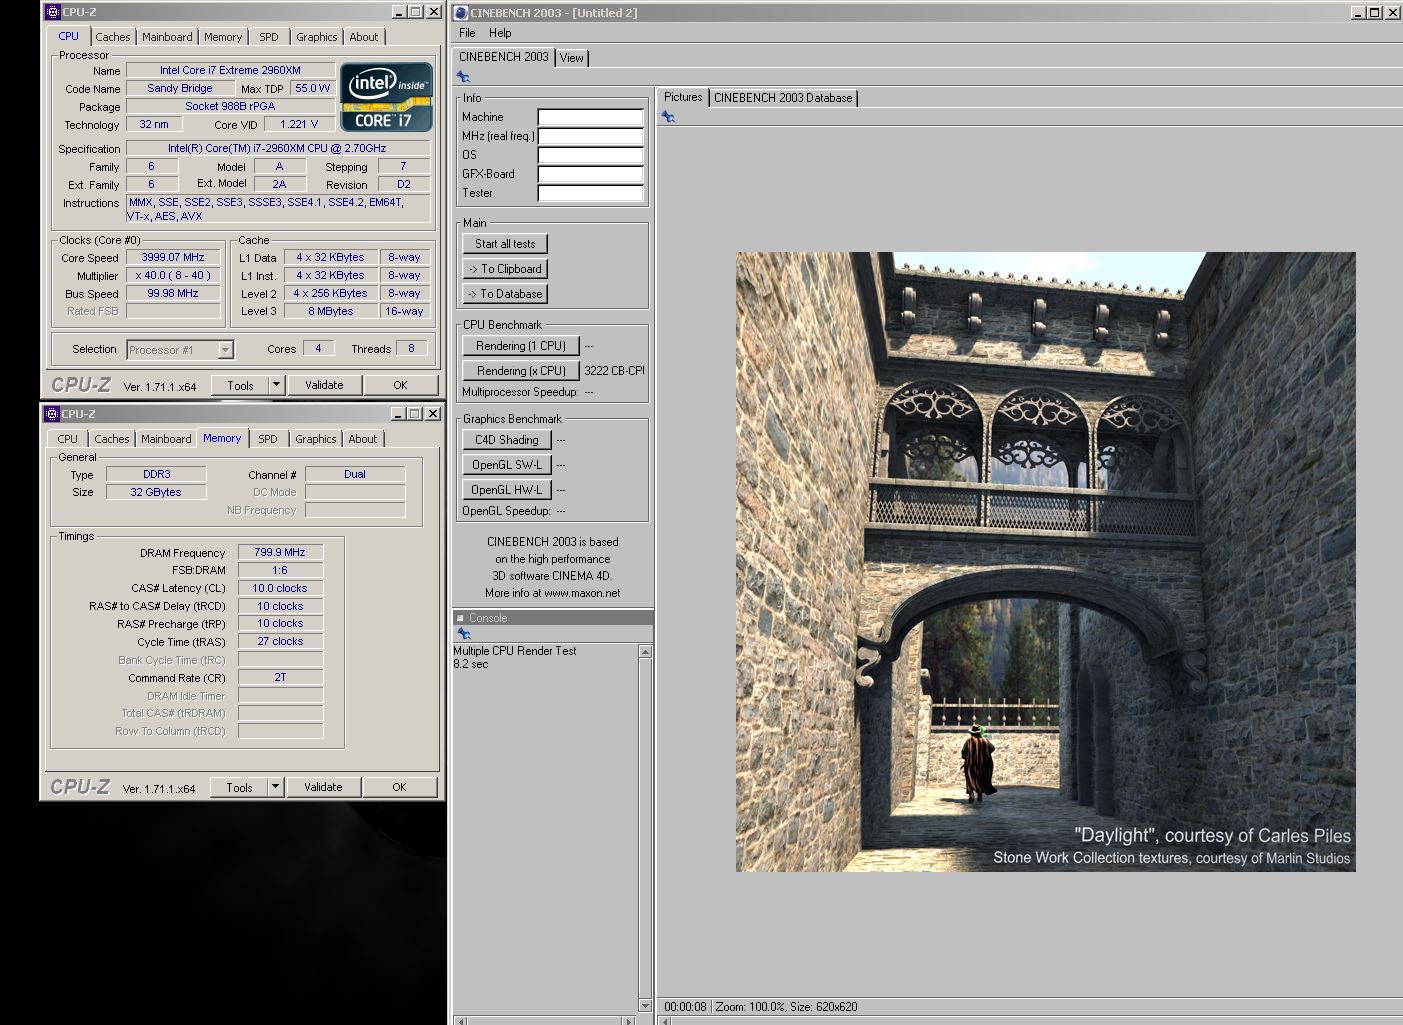1403x1025 pixels.
Task: Switch to Caches tab in upper CPU-Z
Action: [x=113, y=37]
